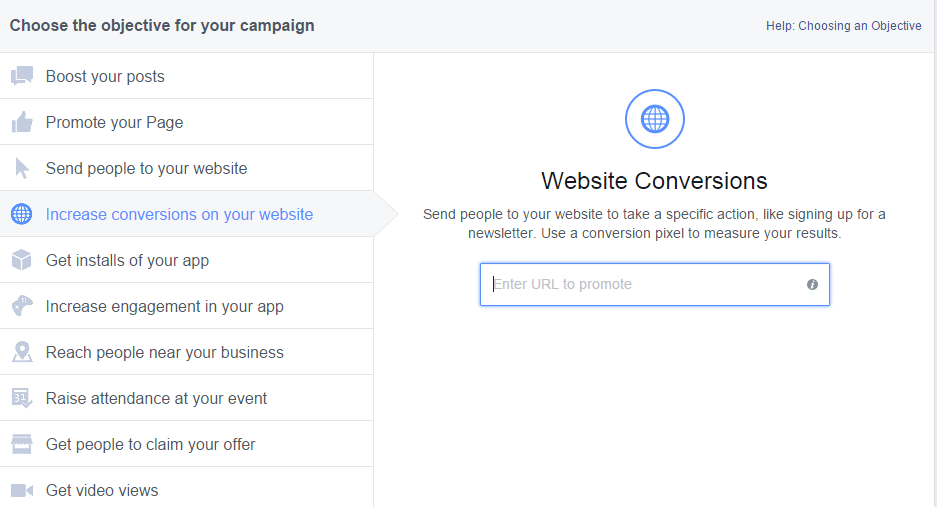This screenshot has width=937, height=507.
Task: Click the game controller app engagement icon
Action: click(22, 306)
